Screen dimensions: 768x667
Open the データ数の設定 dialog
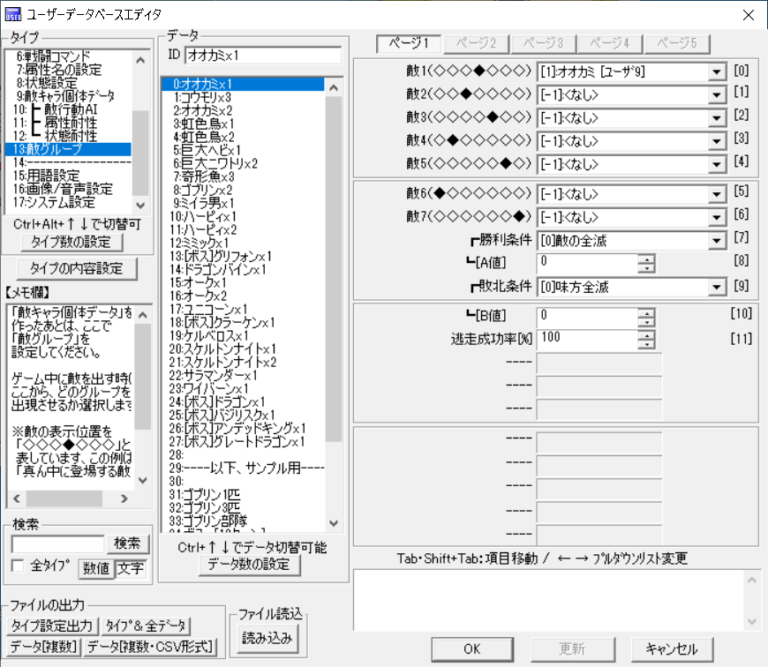[x=247, y=566]
